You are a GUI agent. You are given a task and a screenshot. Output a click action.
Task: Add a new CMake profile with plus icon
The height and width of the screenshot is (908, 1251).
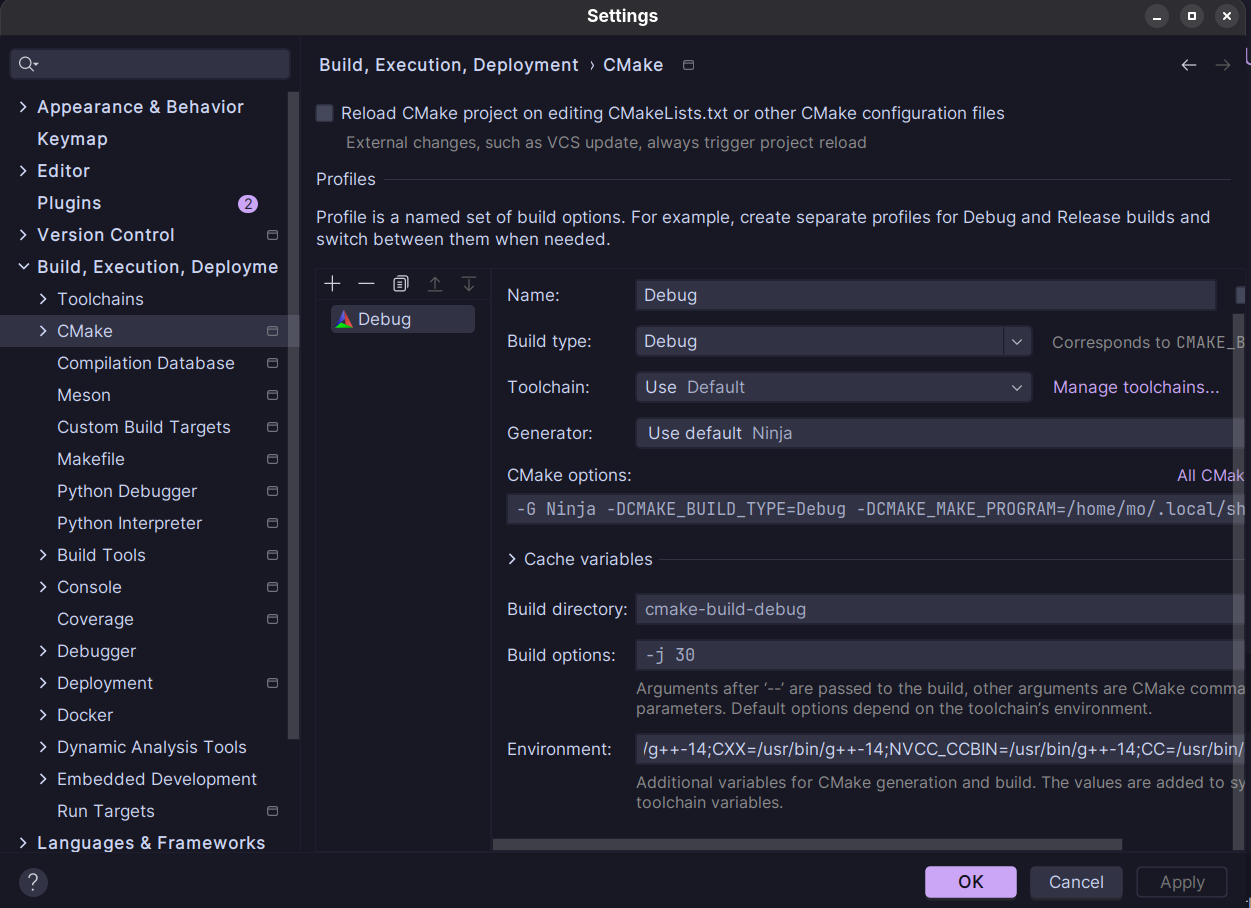333,284
